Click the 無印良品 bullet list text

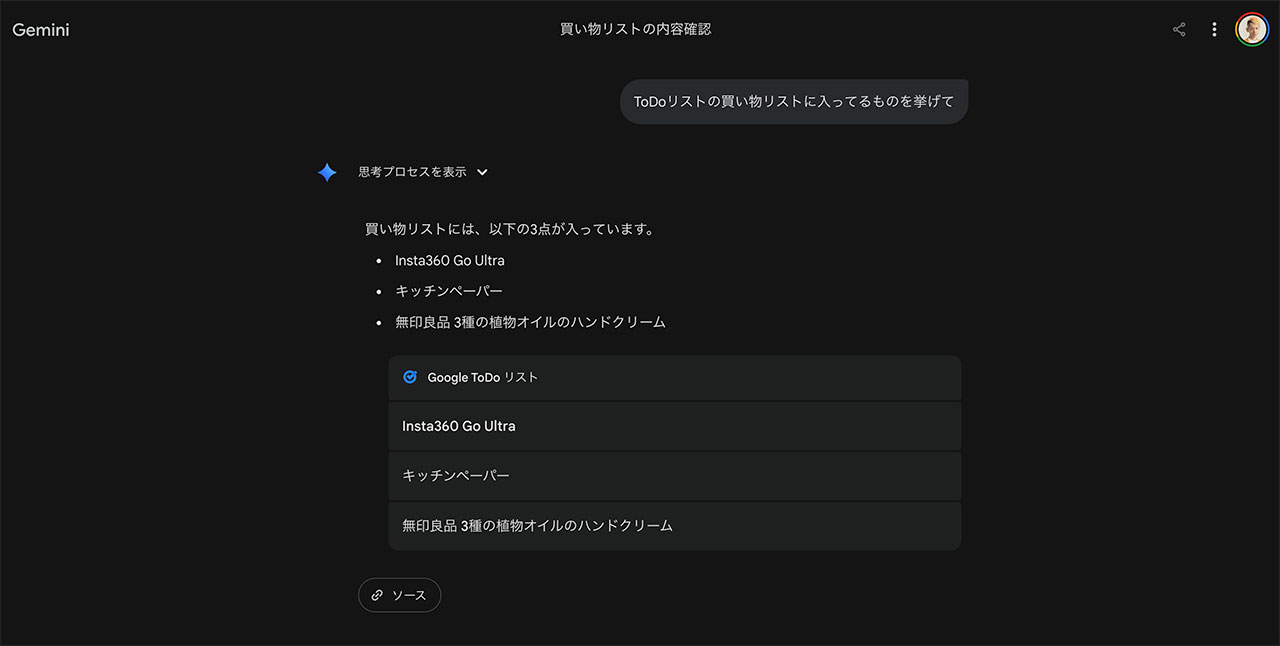pos(530,322)
